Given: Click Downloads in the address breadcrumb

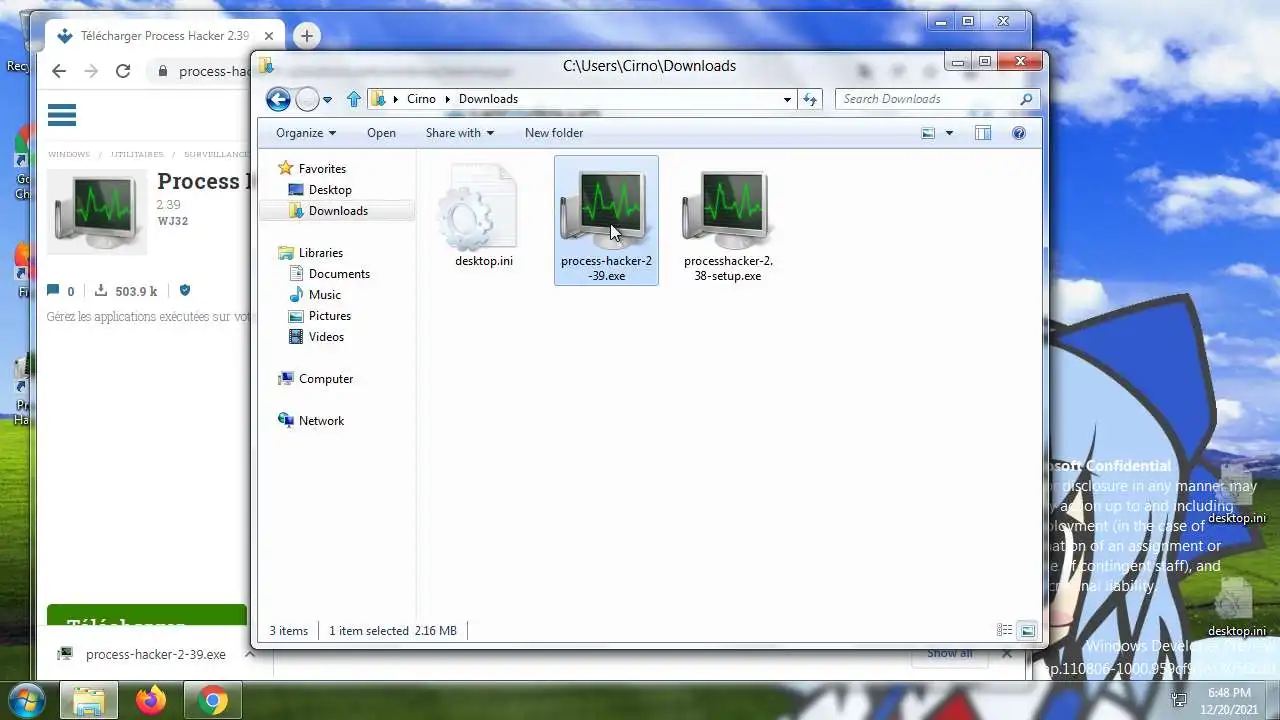Looking at the screenshot, I should pyautogui.click(x=488, y=99).
